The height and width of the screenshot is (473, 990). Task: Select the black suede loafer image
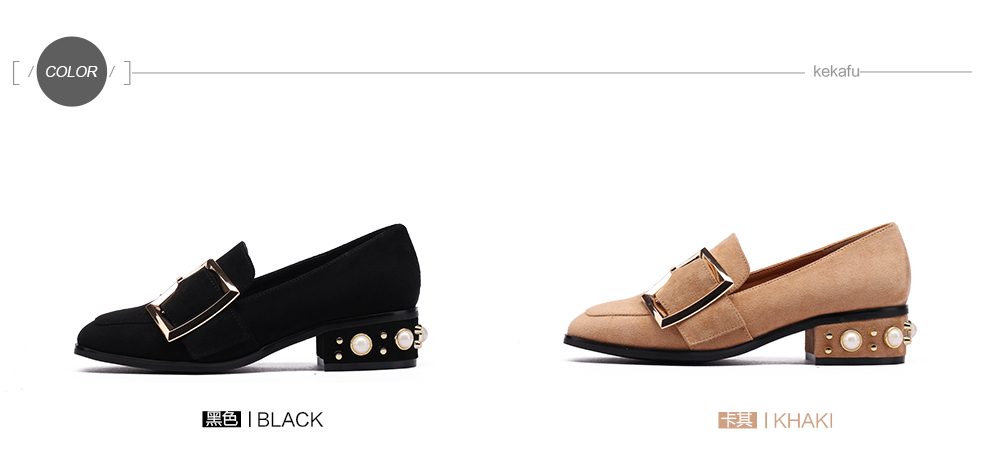tap(249, 298)
